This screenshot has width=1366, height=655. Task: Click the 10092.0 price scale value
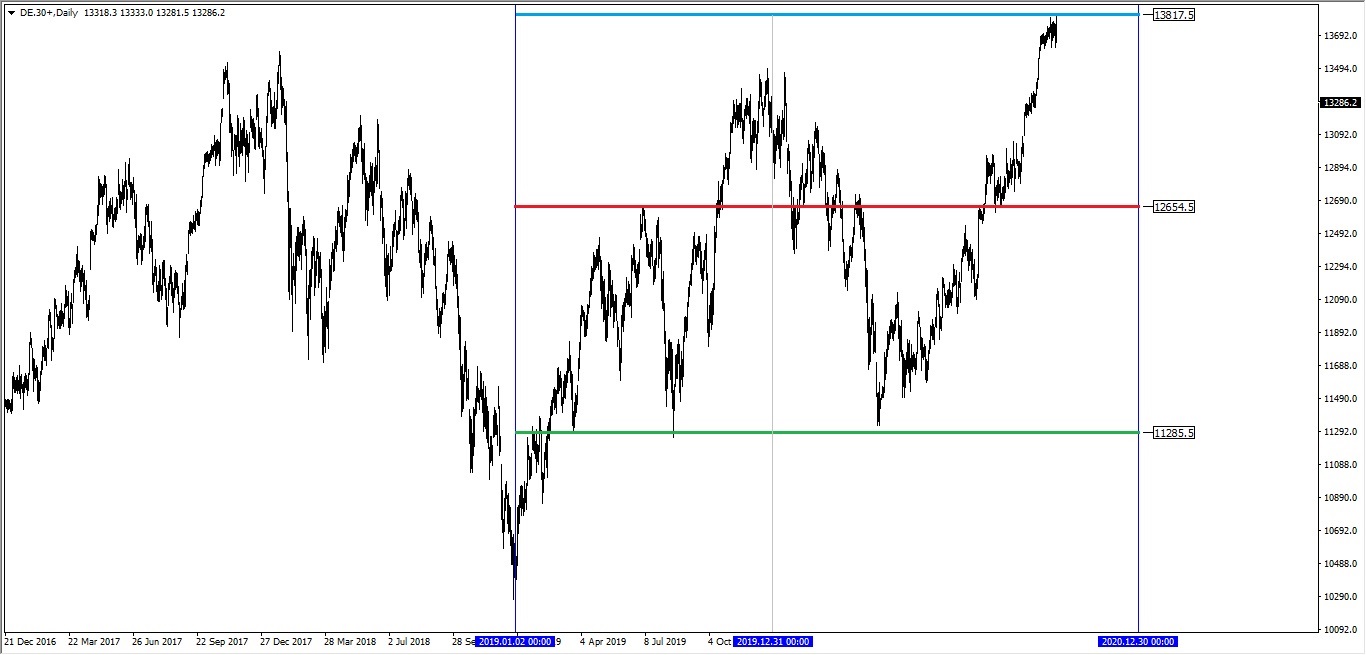point(1340,630)
